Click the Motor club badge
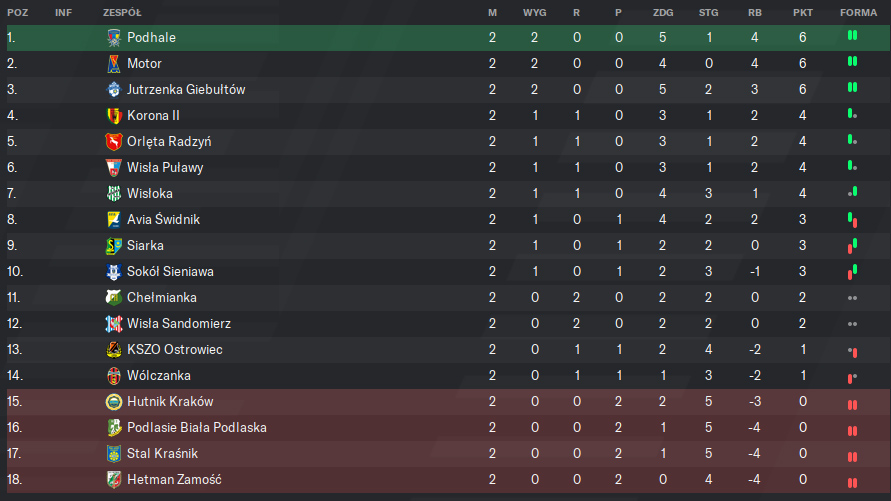Image resolution: width=891 pixels, height=501 pixels. pyautogui.click(x=114, y=63)
